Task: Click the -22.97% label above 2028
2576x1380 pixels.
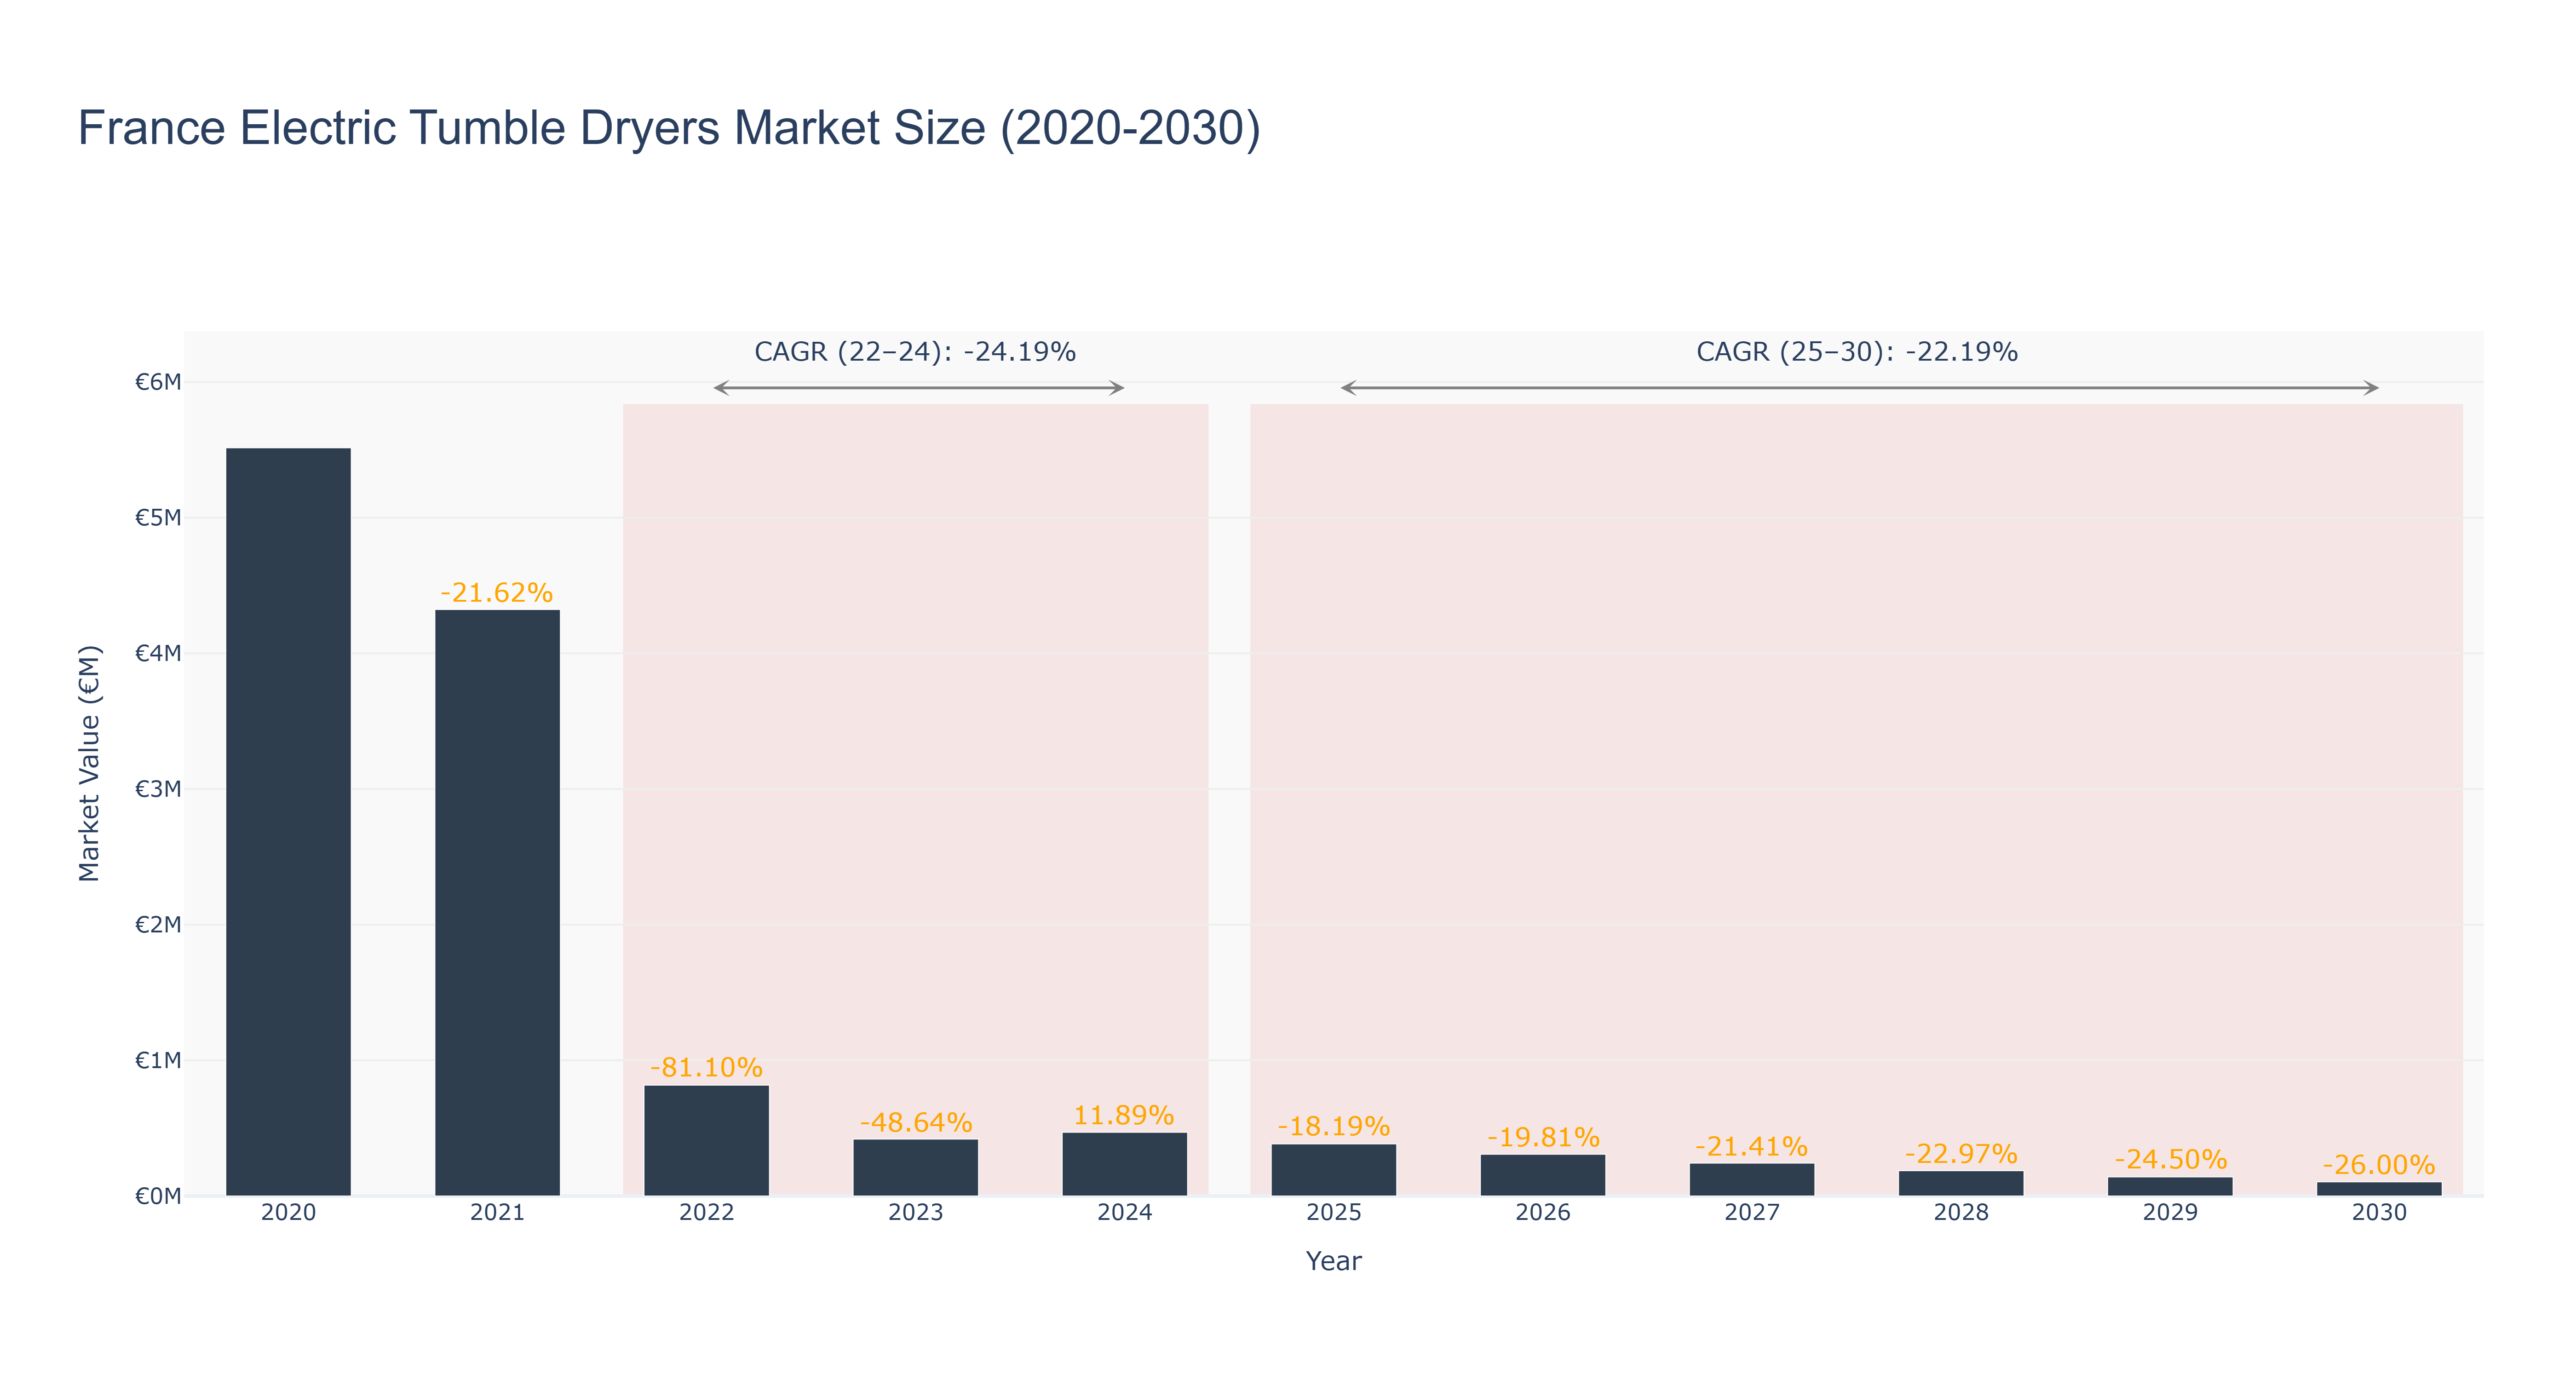Action: [1960, 1154]
